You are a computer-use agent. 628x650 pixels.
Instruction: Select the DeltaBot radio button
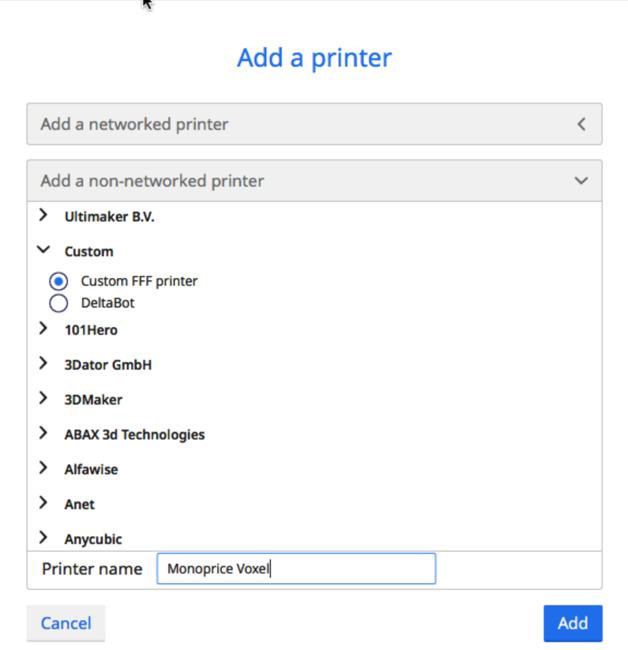click(58, 302)
